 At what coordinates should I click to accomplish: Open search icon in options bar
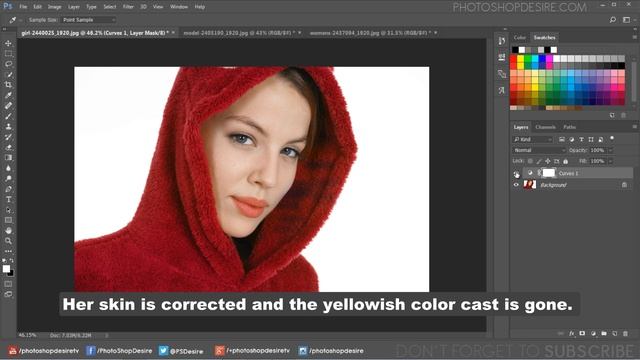[613, 20]
